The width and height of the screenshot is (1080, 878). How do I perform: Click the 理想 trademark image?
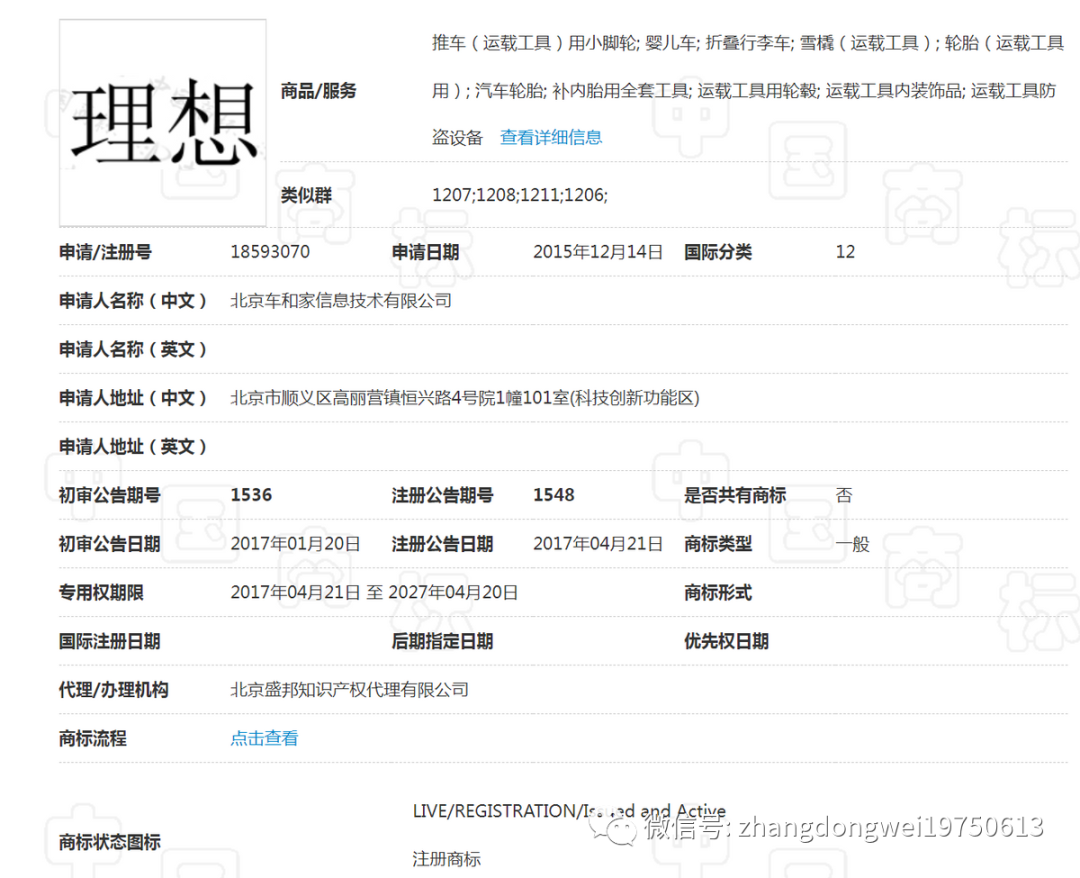pos(163,123)
